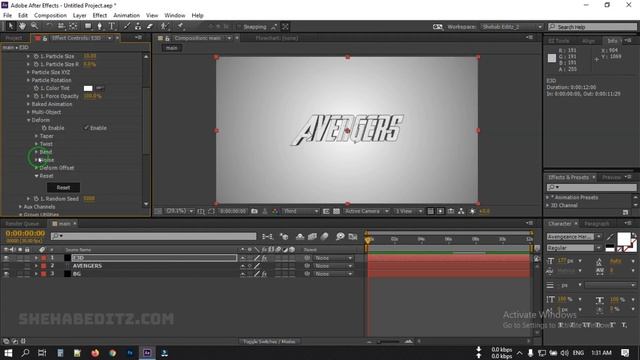Select the Horizontal Type tool

point(111,26)
